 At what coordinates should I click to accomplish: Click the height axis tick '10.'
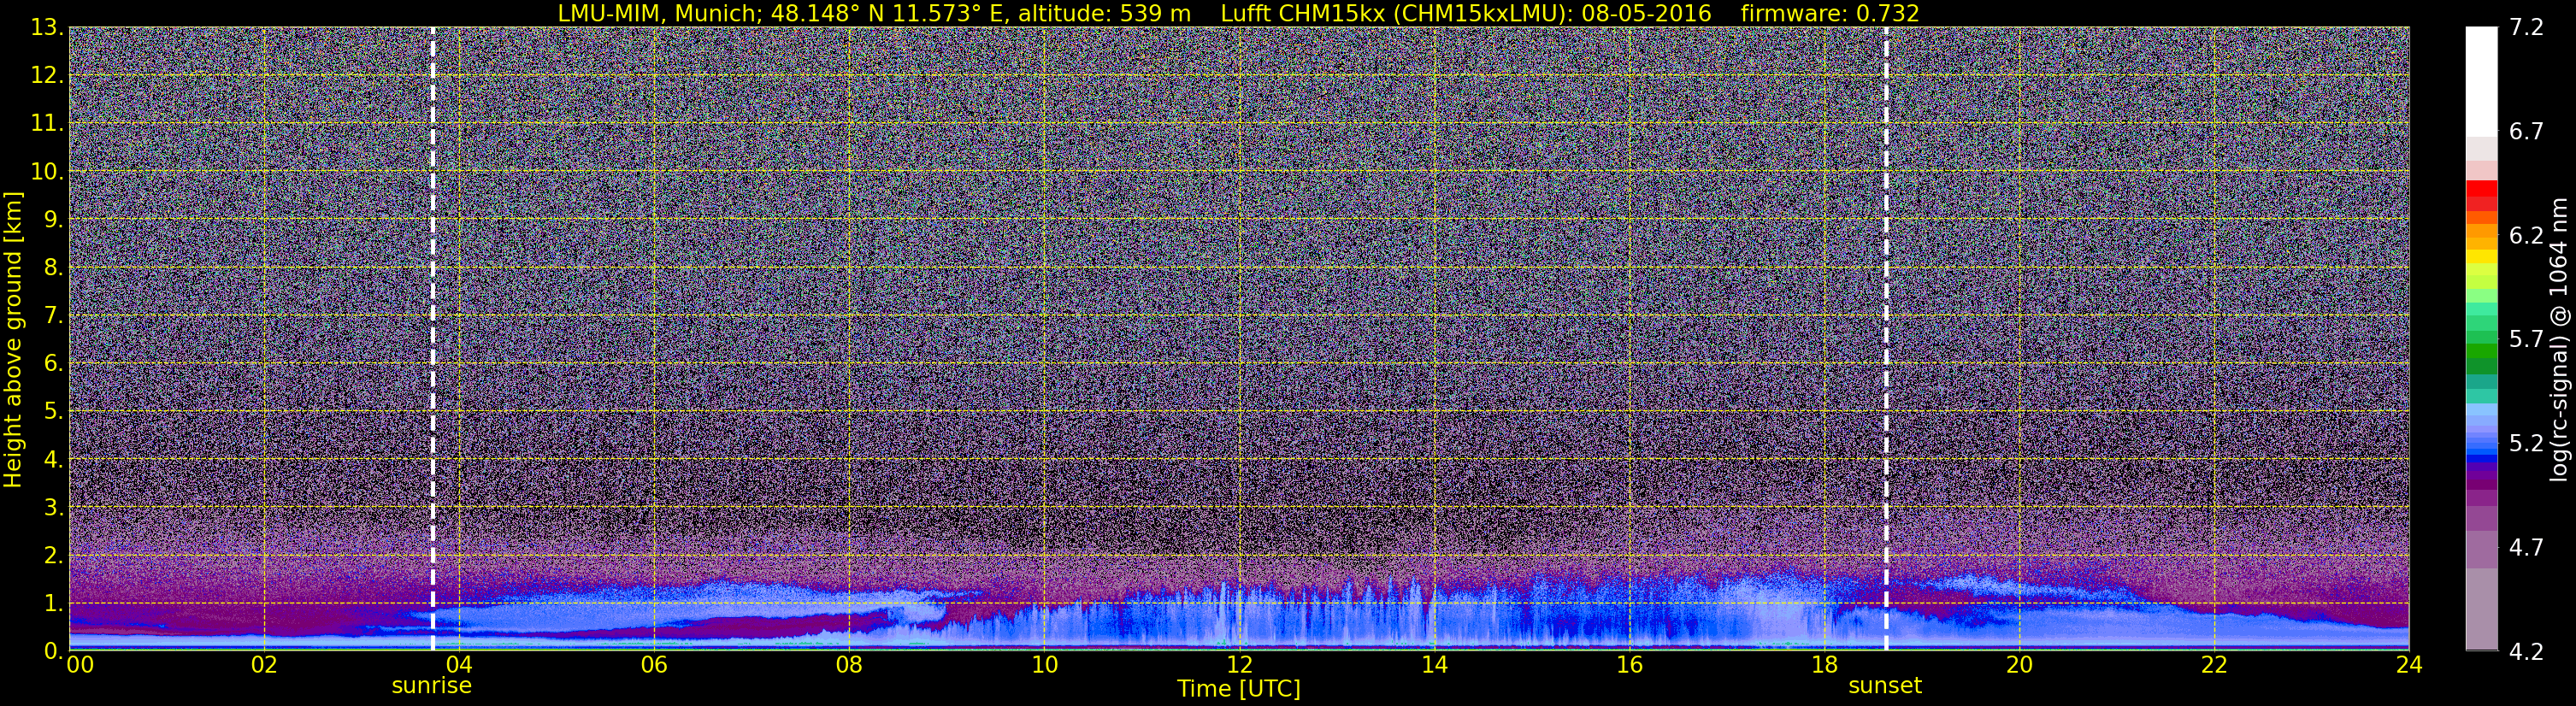(x=47, y=172)
